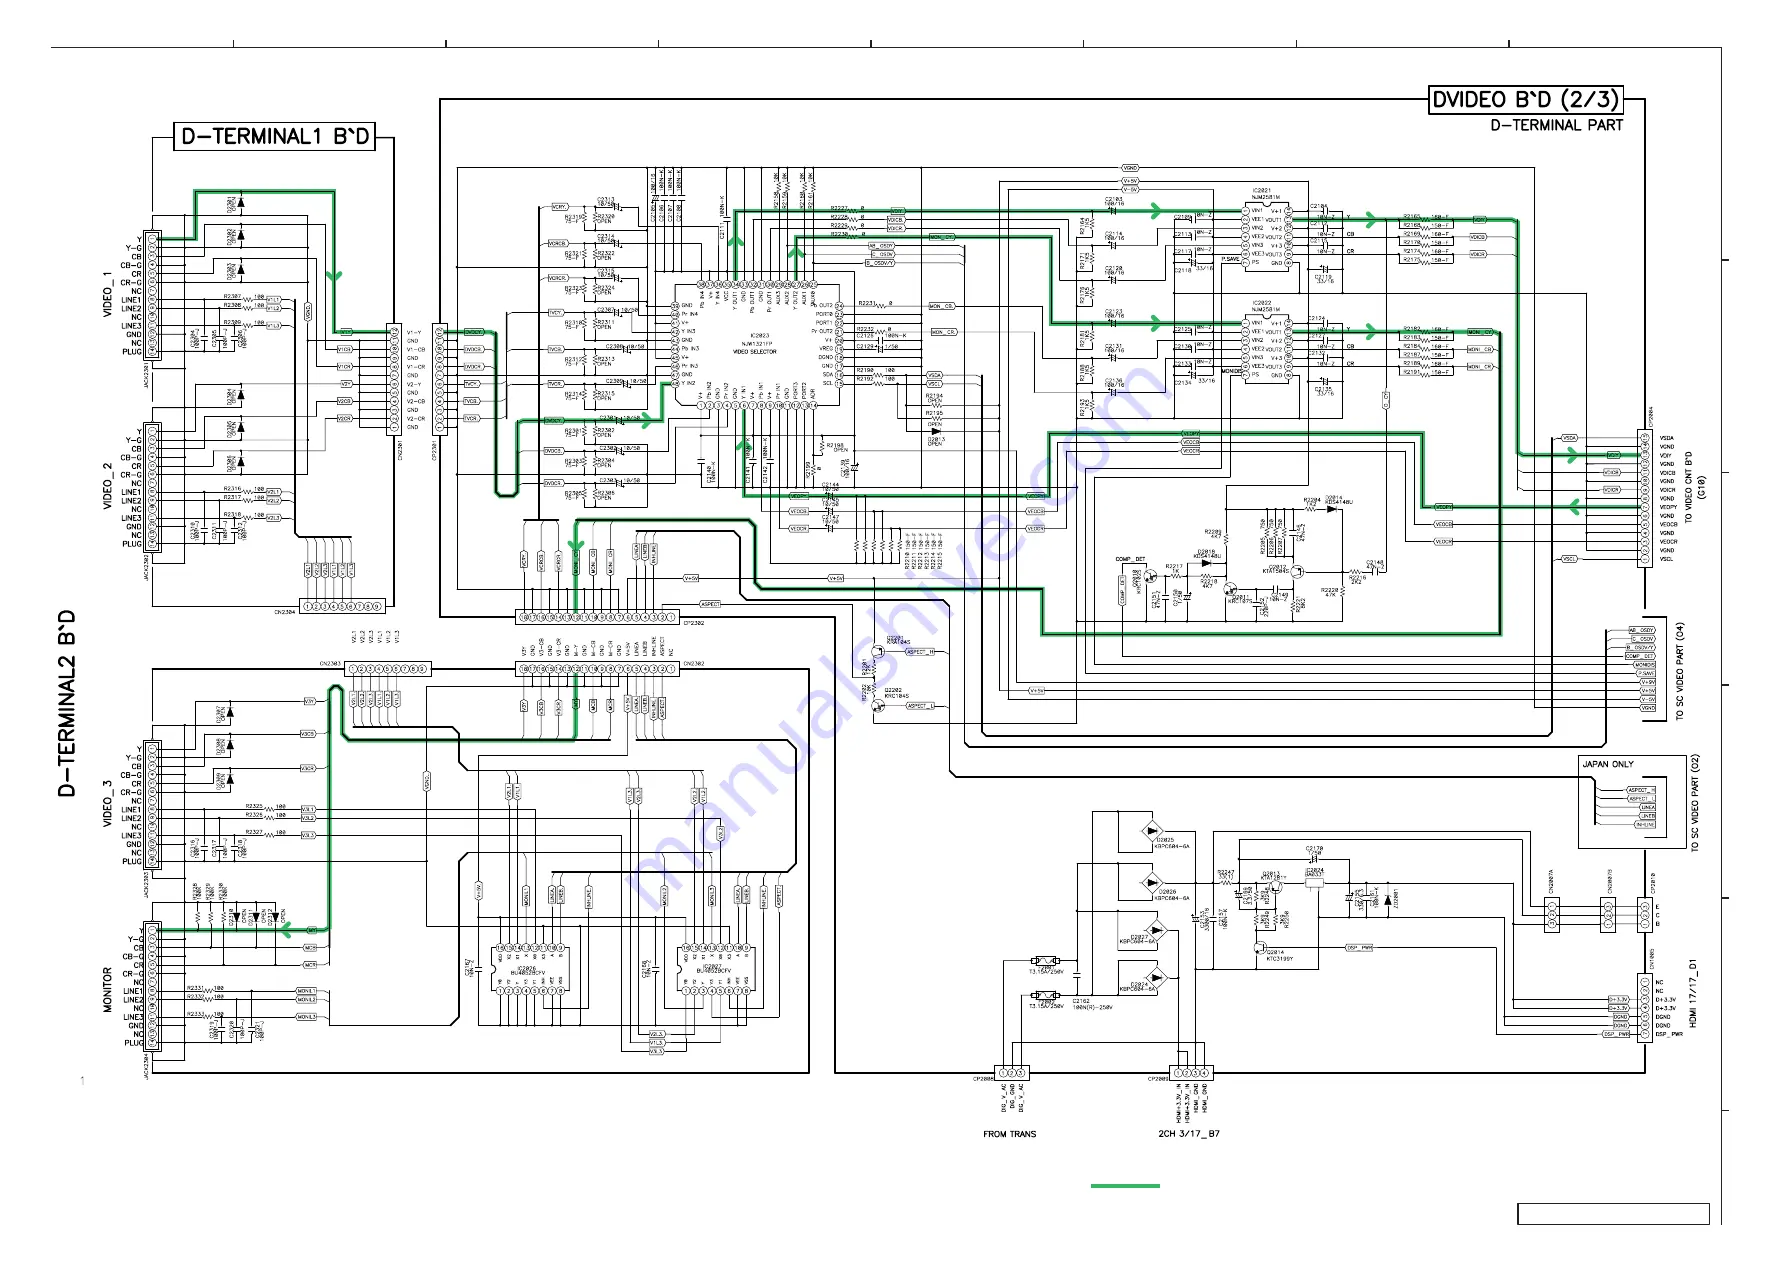Click the 'MONIDET' label near IC2022
This screenshot has width=1786, height=1263.
point(1232,371)
